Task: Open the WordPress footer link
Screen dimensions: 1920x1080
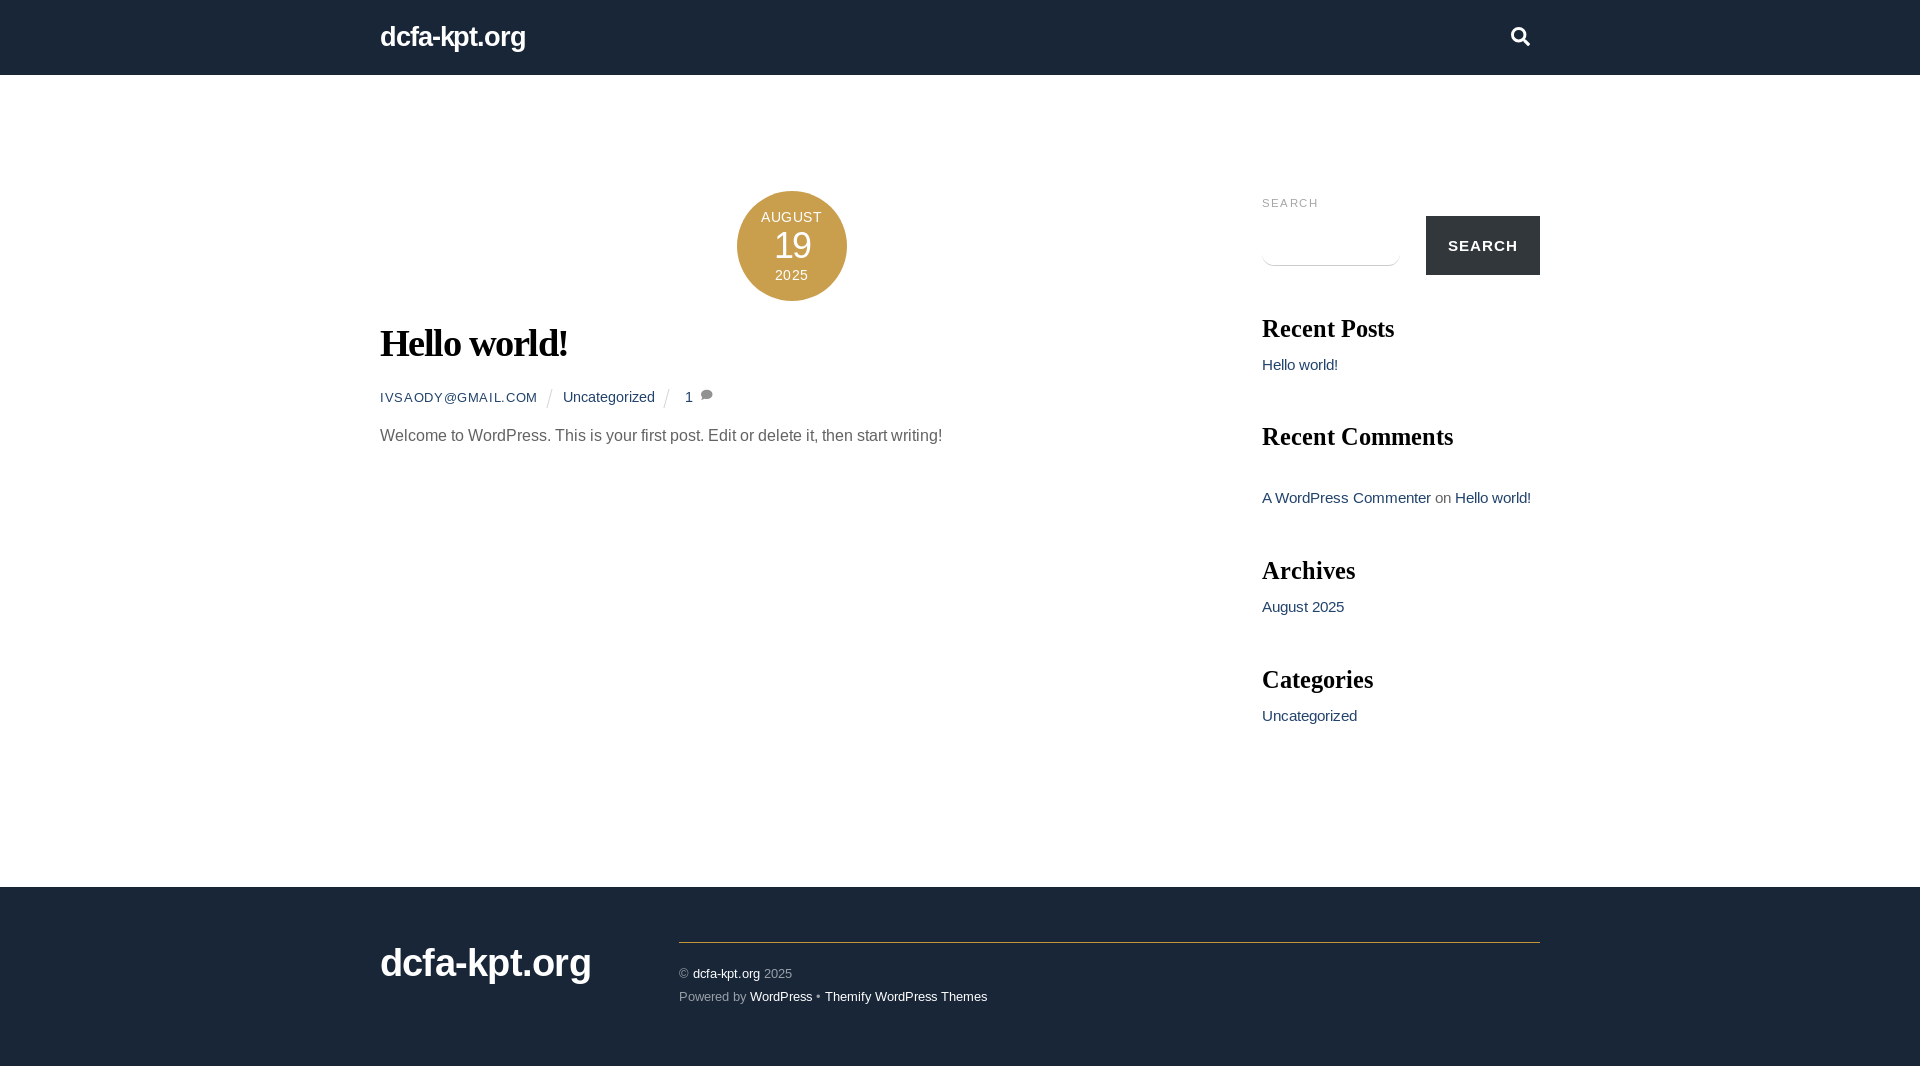Action: click(x=781, y=997)
